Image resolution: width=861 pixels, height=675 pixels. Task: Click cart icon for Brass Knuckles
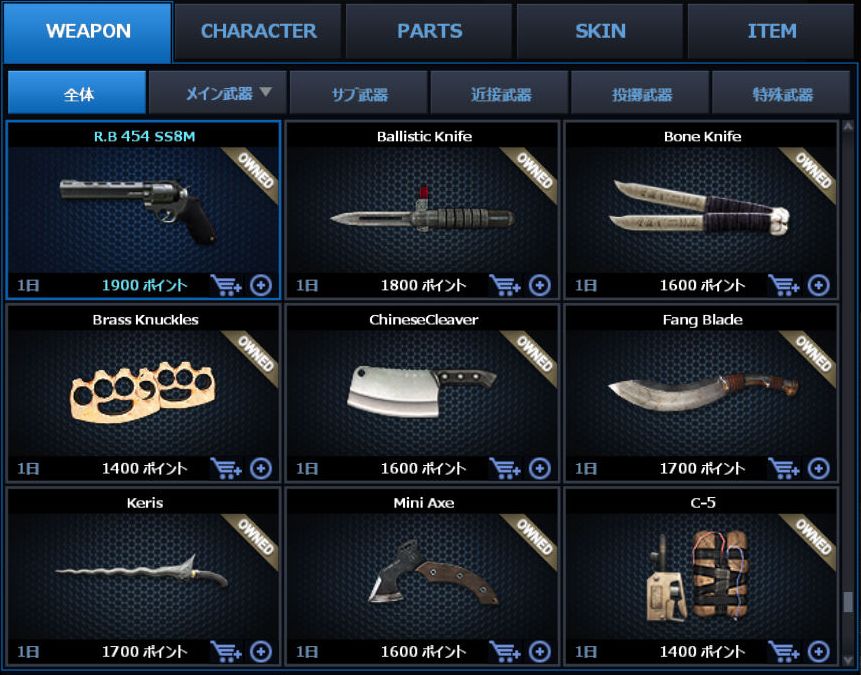coord(226,469)
